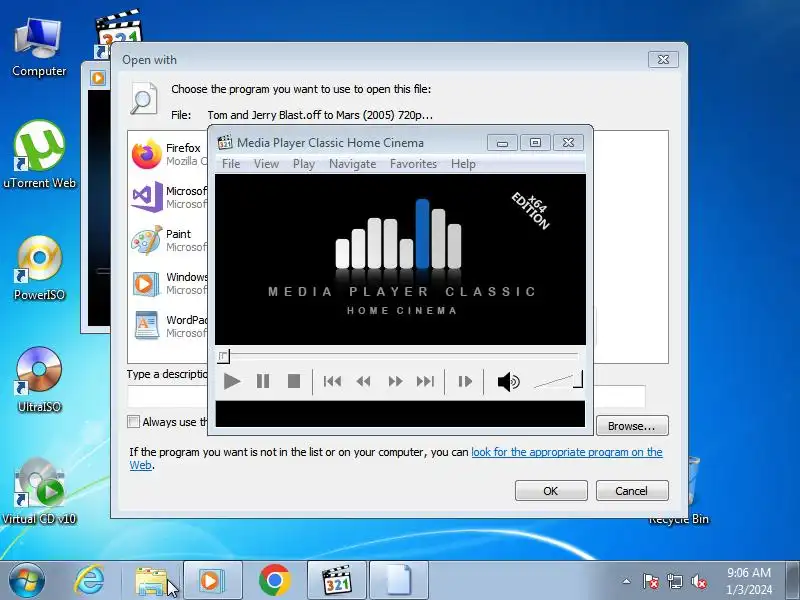Viewport: 800px width, 600px height.
Task: Close the Open with dialog
Action: point(663,60)
